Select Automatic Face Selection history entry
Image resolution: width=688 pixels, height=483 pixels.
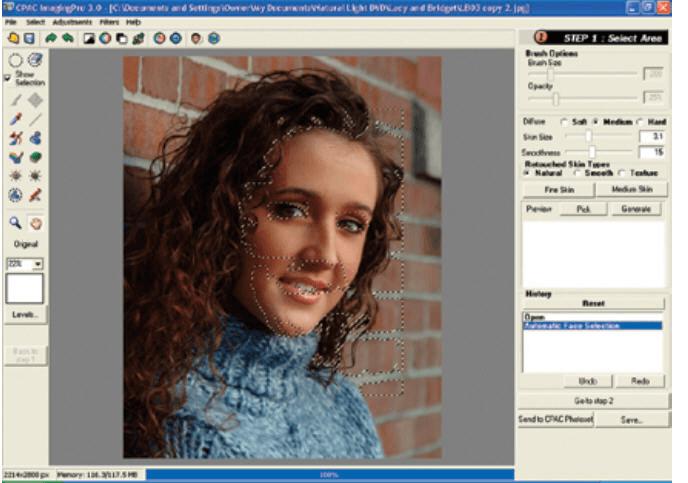coord(592,326)
